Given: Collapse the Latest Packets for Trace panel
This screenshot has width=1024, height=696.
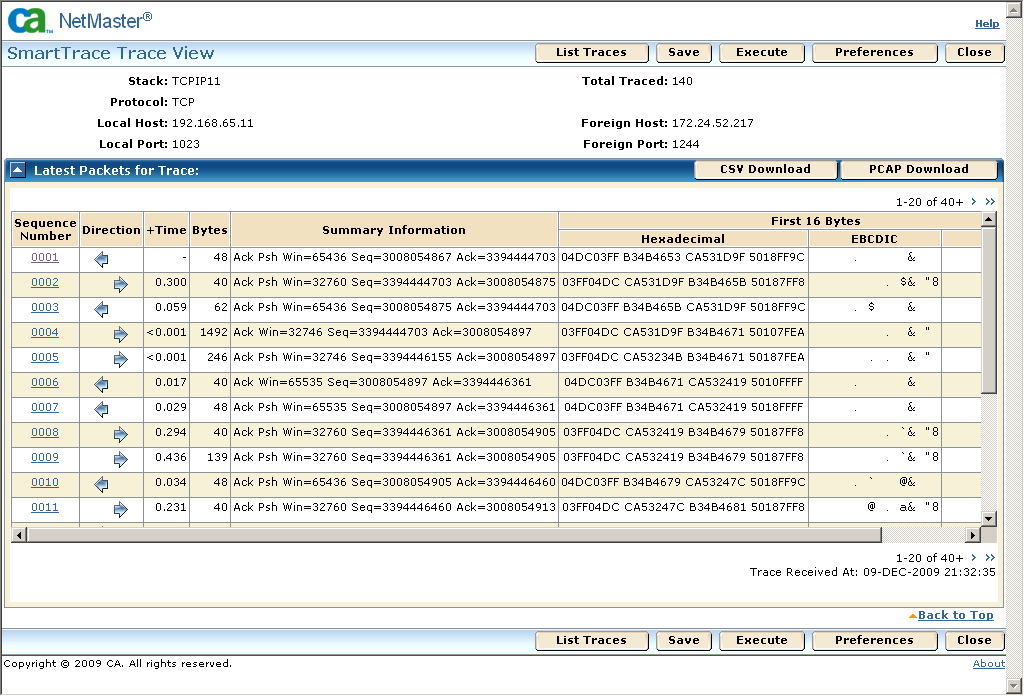Looking at the screenshot, I should click(16, 169).
